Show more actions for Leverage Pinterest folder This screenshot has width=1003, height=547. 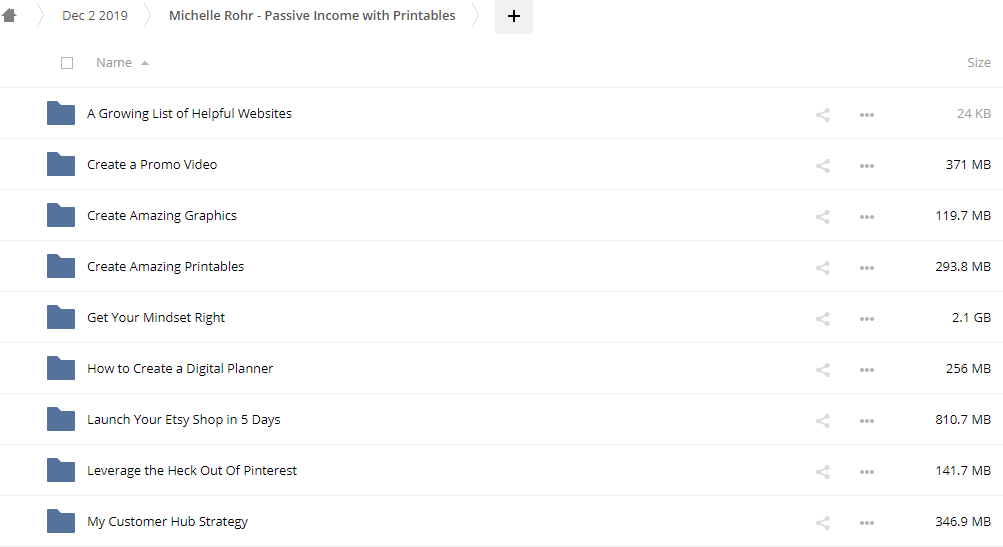click(867, 471)
